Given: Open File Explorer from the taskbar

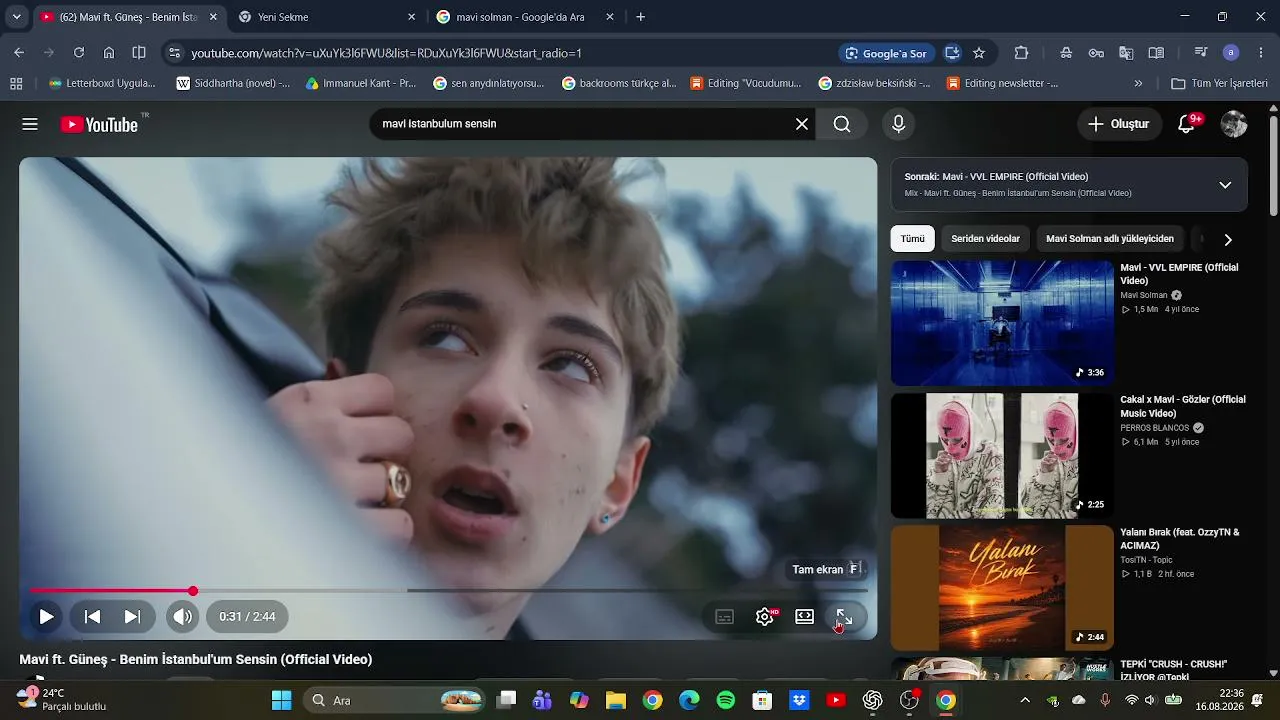Looking at the screenshot, I should [615, 700].
